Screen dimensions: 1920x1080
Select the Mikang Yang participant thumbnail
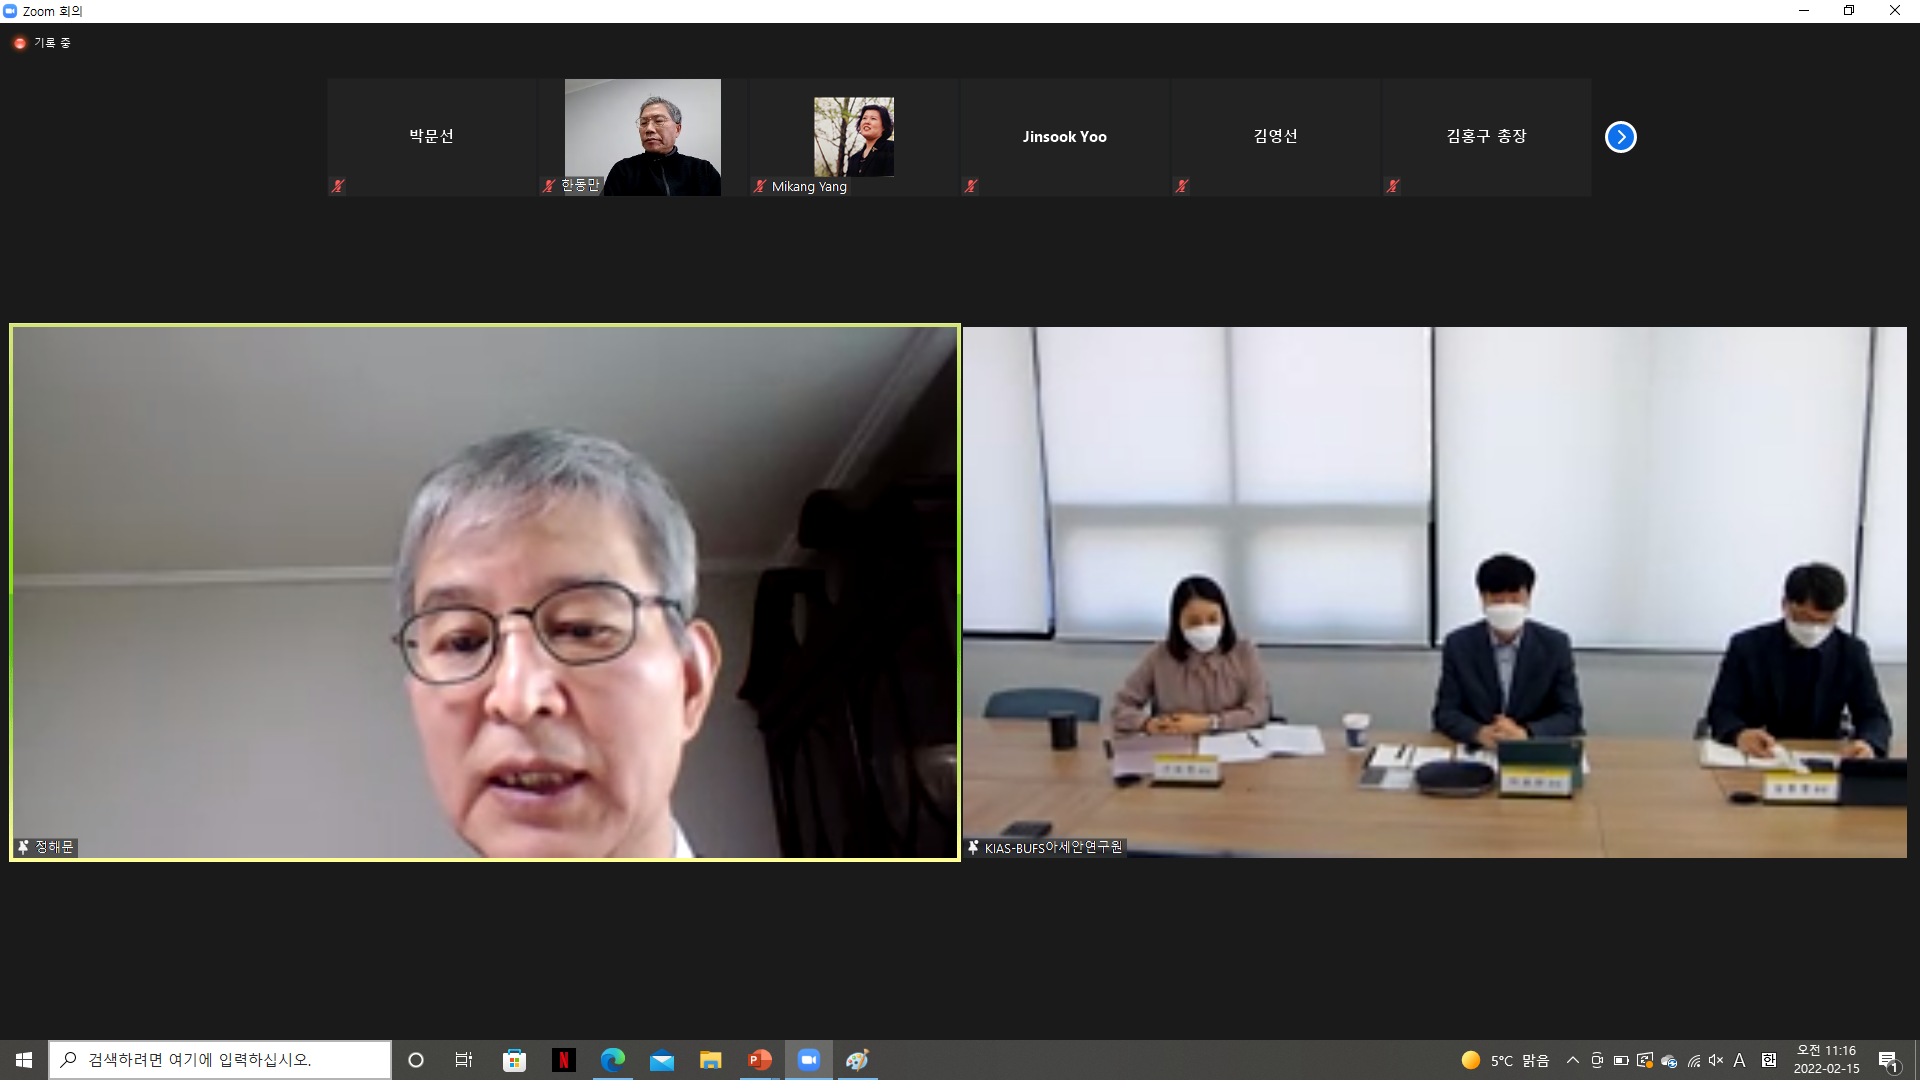click(853, 137)
